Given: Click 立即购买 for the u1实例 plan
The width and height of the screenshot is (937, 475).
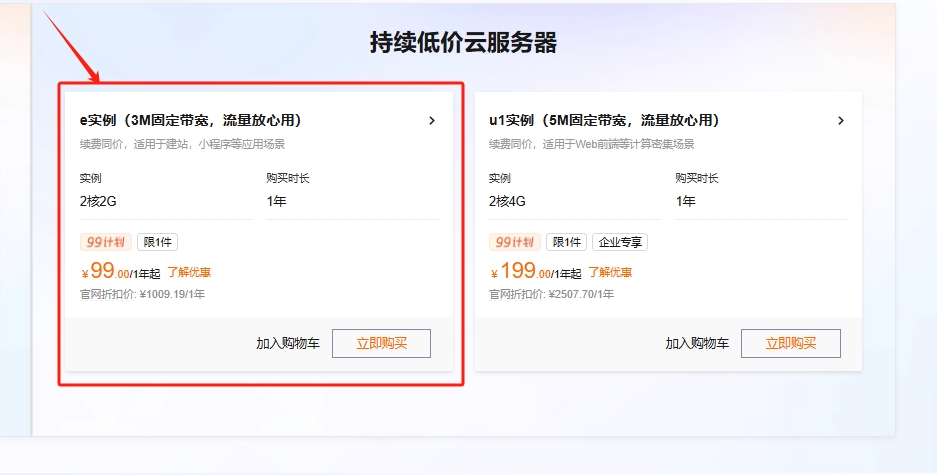Looking at the screenshot, I should (x=791, y=344).
